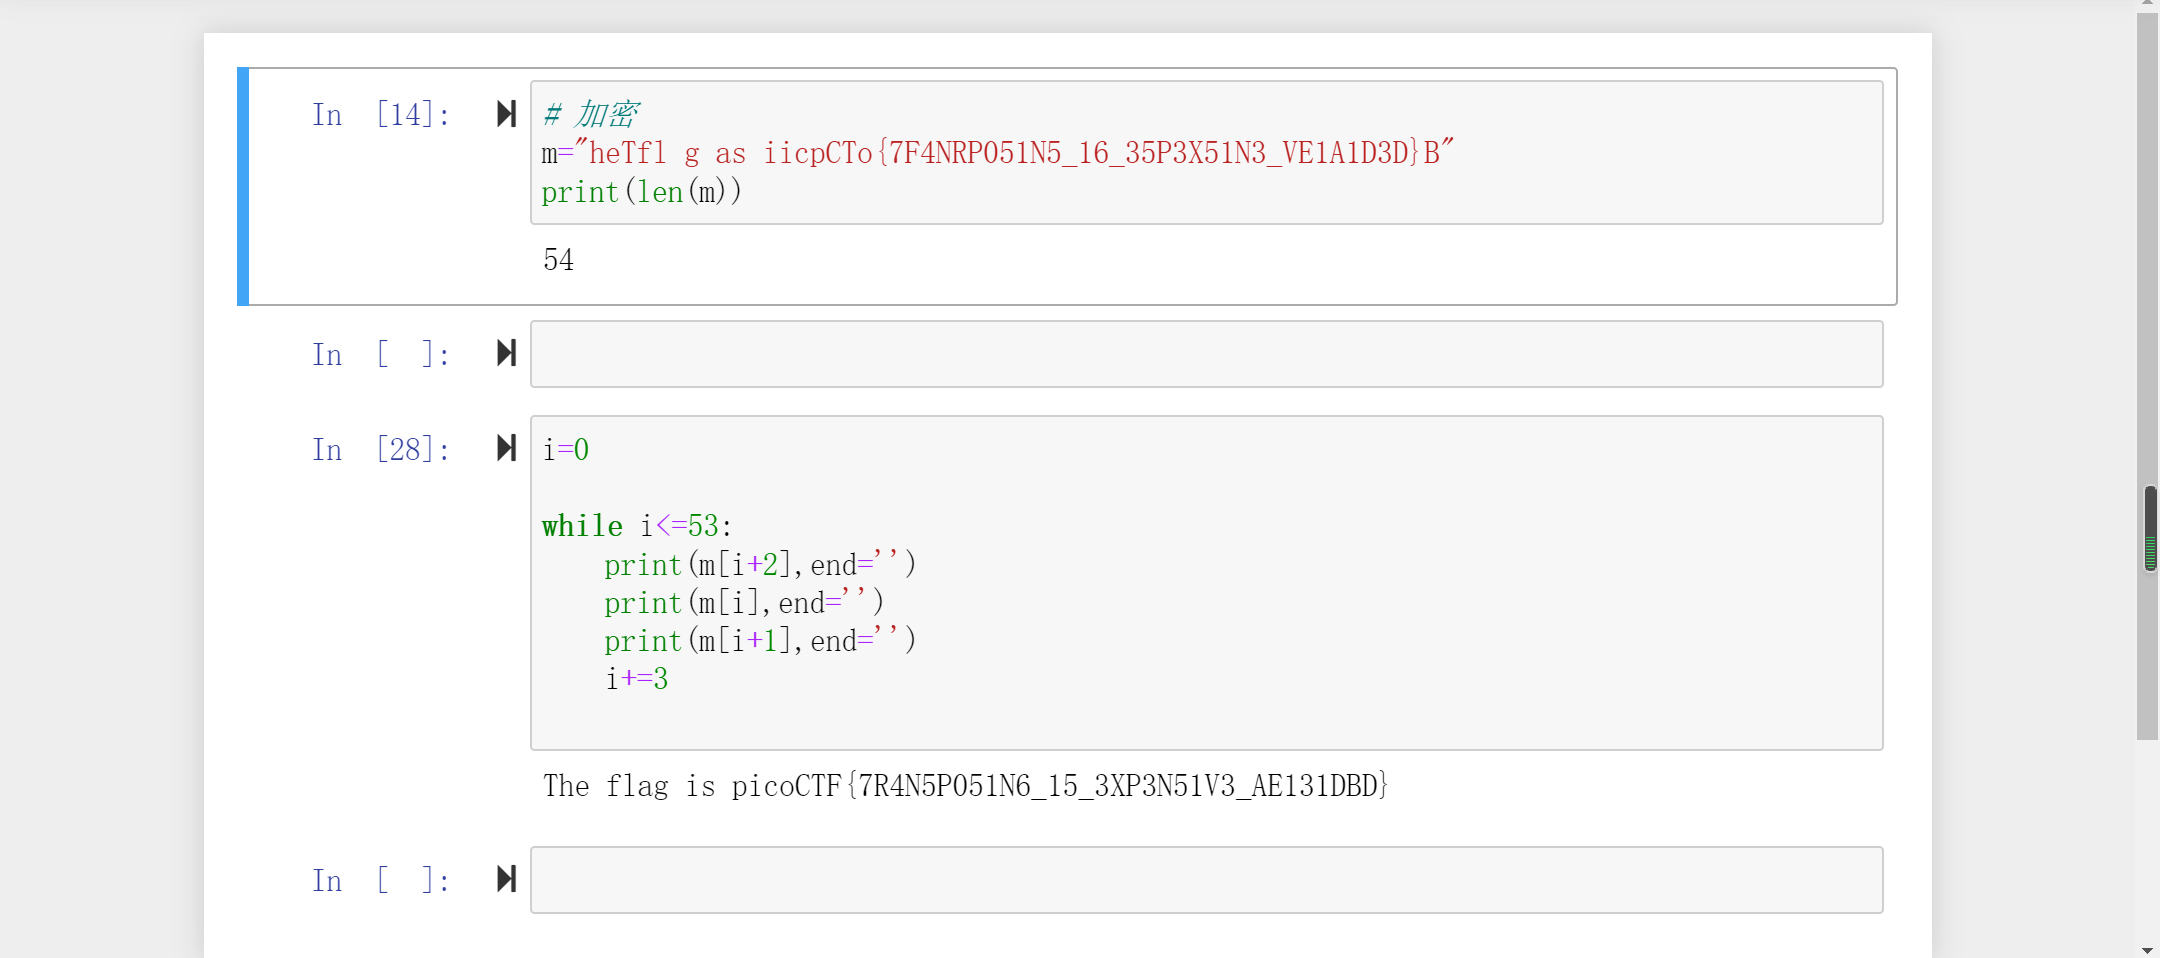Screen dimensions: 2160x958
Task: Select the output text showing 54
Action: 558,260
